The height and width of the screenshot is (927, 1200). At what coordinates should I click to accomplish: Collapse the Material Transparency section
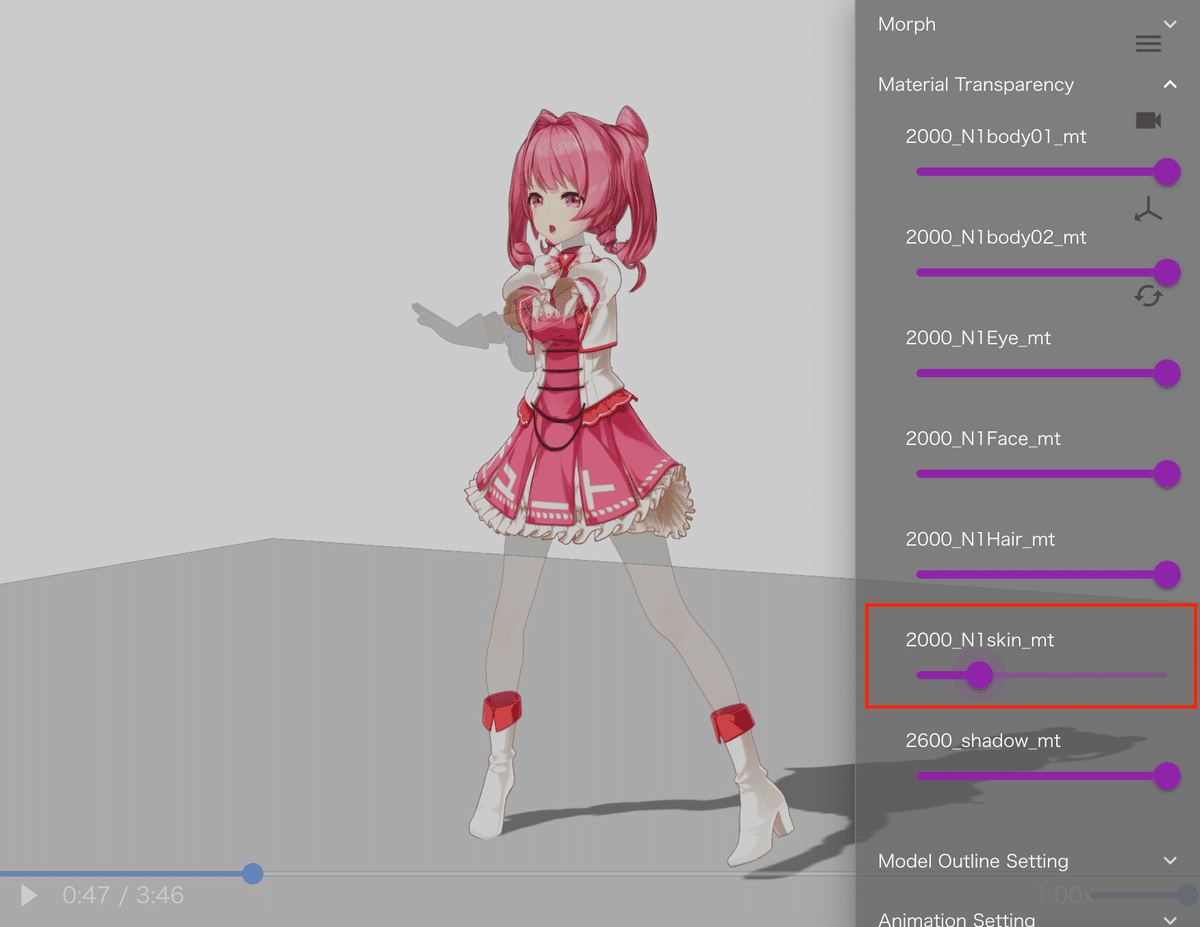click(1170, 85)
